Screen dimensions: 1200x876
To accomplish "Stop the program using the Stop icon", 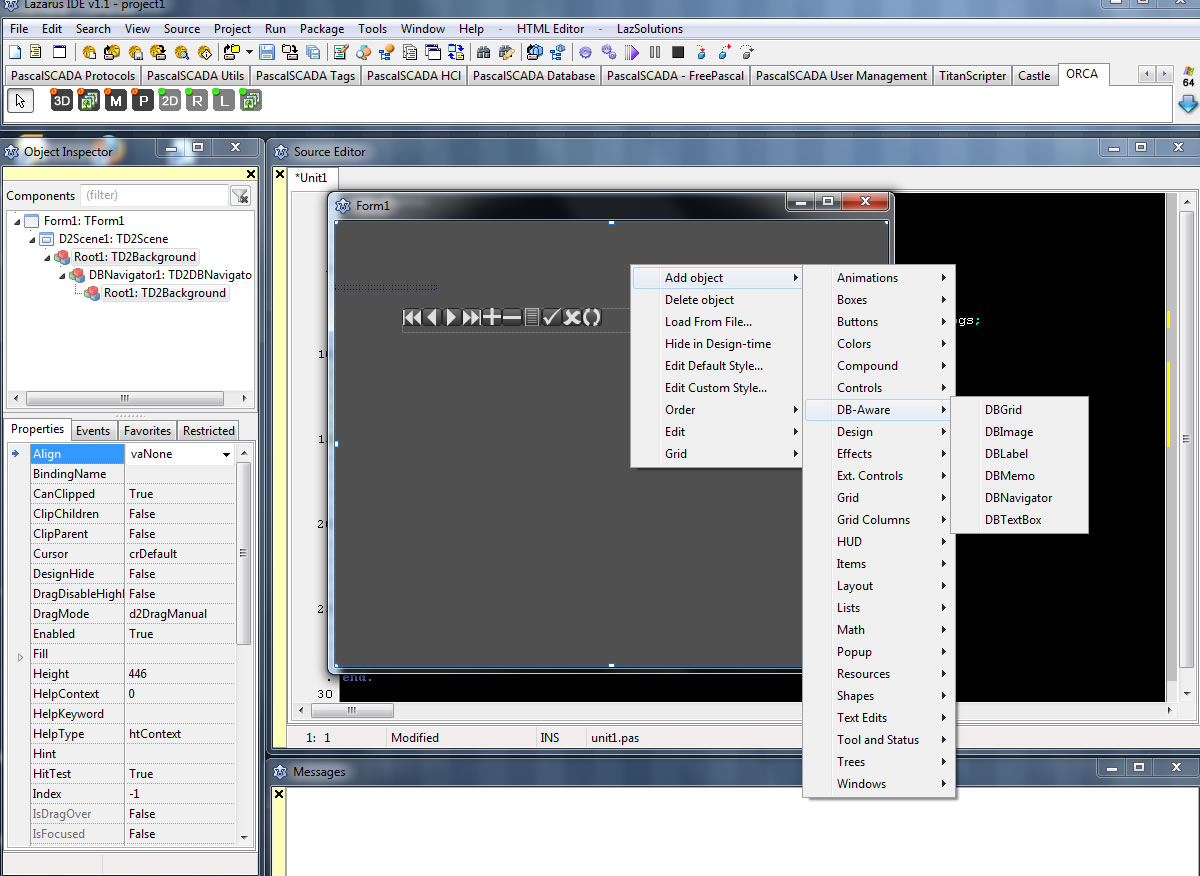I will pos(678,52).
